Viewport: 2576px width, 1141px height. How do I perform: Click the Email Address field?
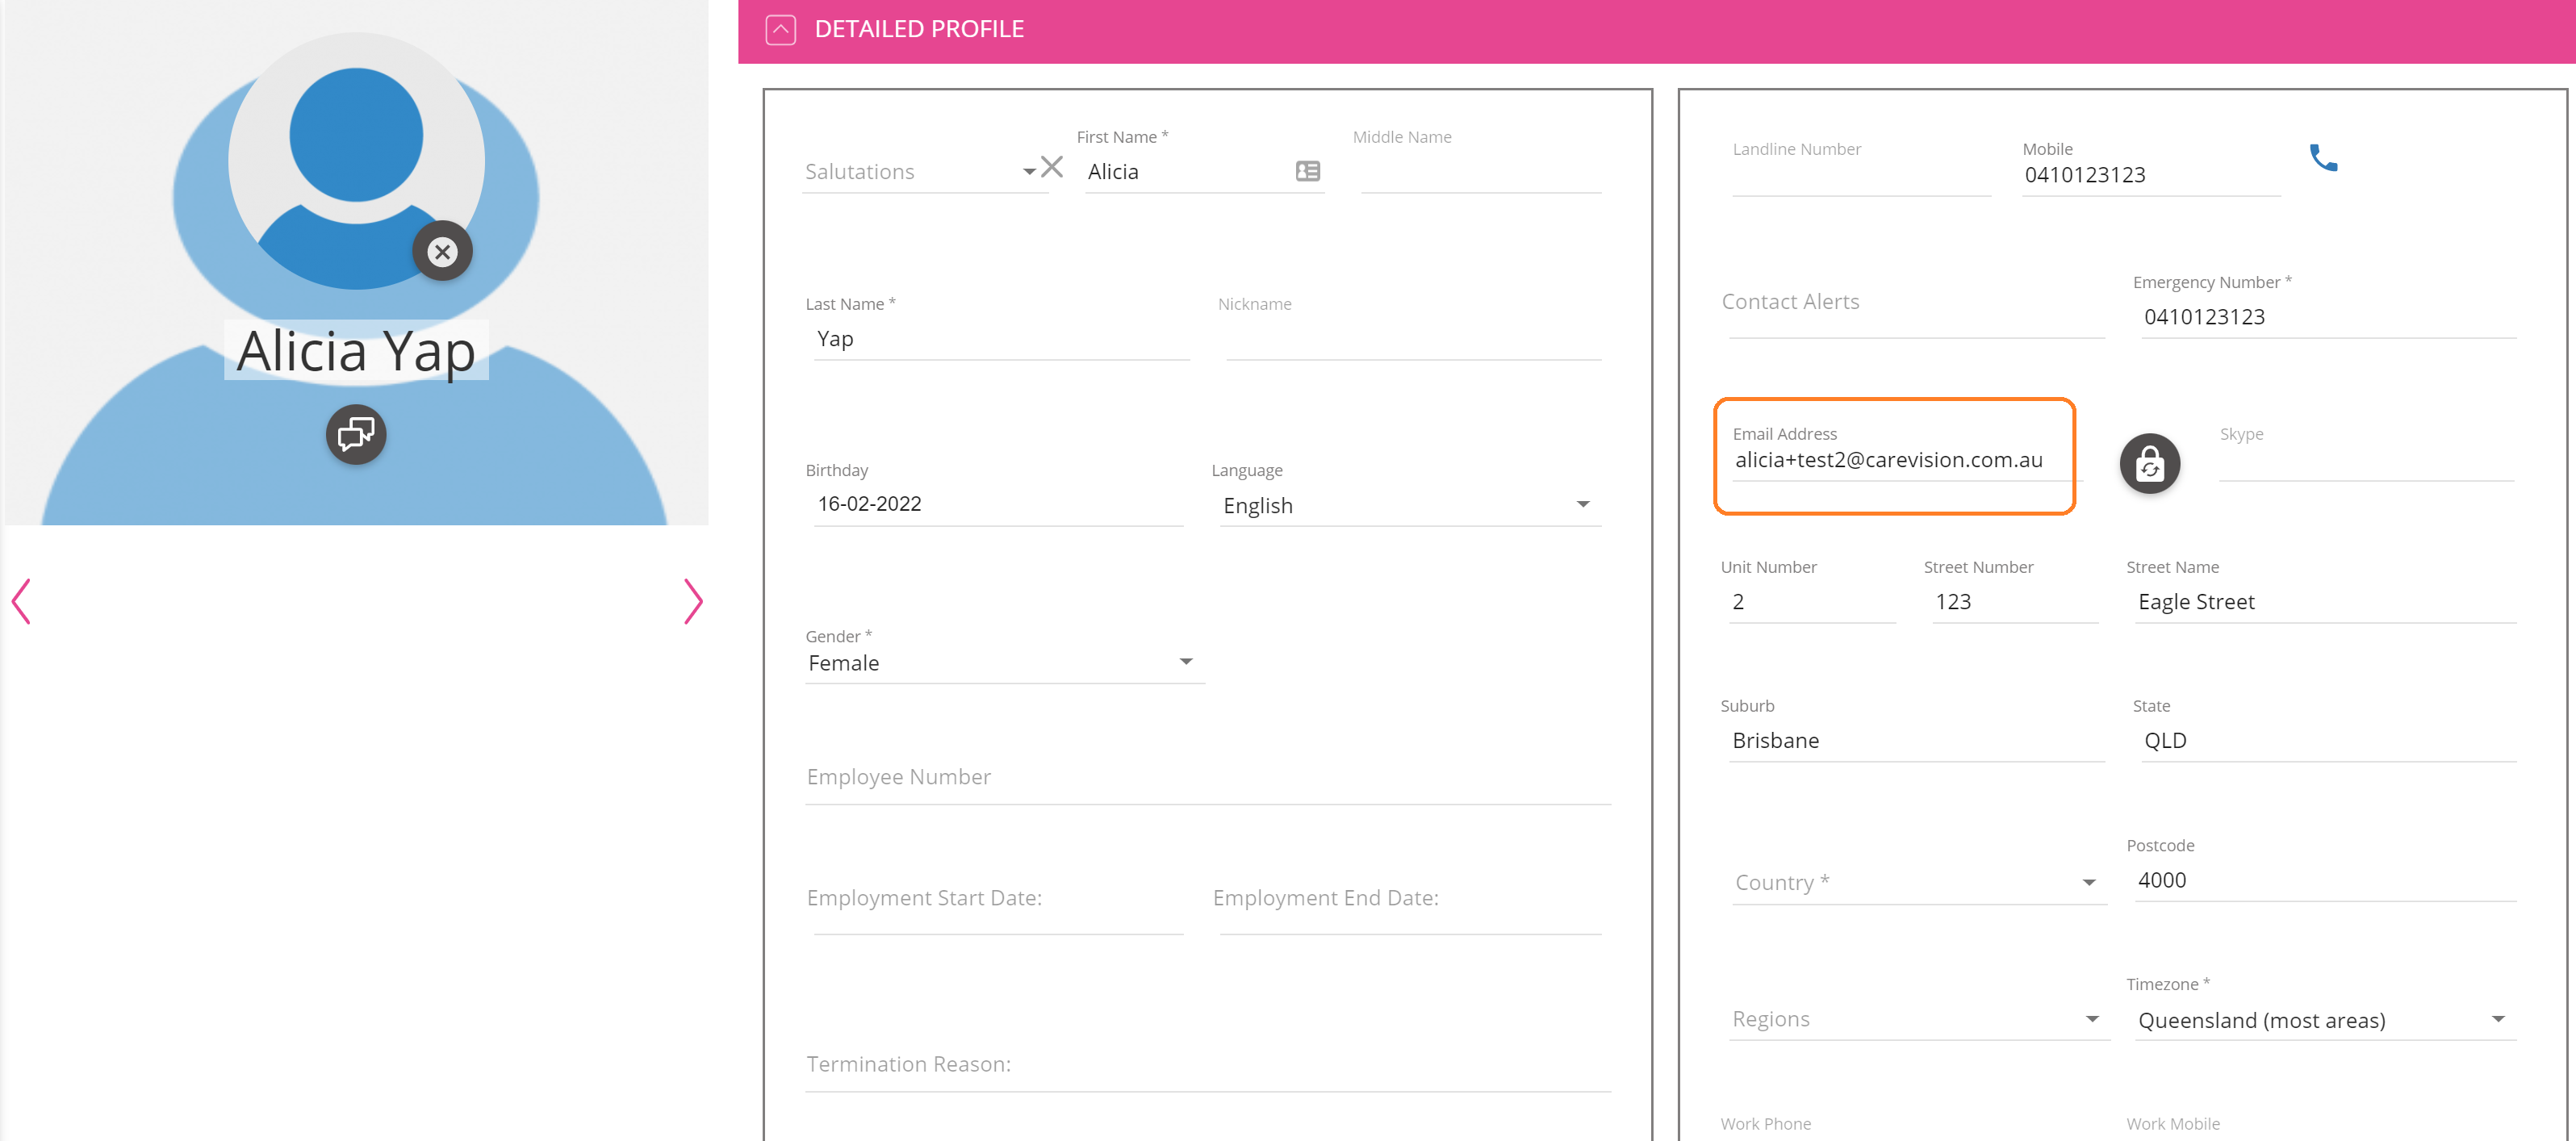tap(1890, 460)
